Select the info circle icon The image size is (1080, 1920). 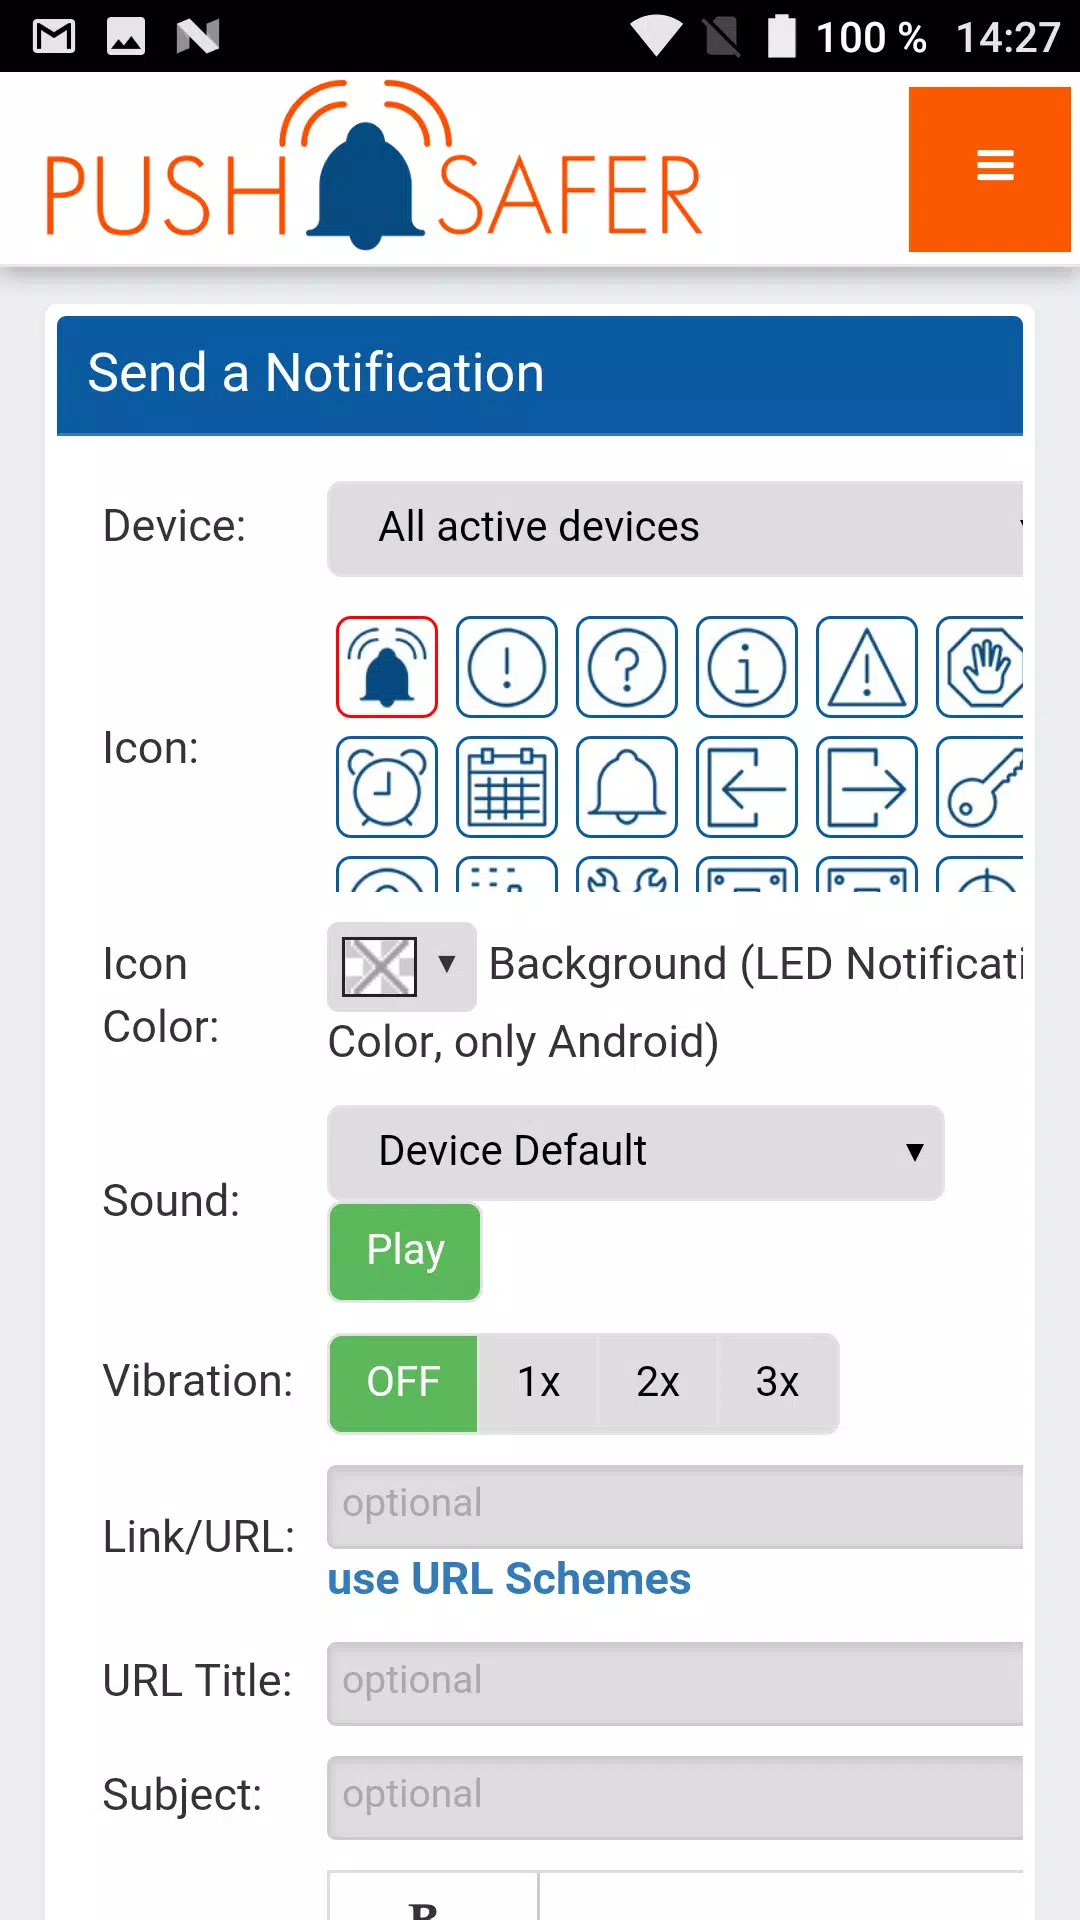click(747, 667)
